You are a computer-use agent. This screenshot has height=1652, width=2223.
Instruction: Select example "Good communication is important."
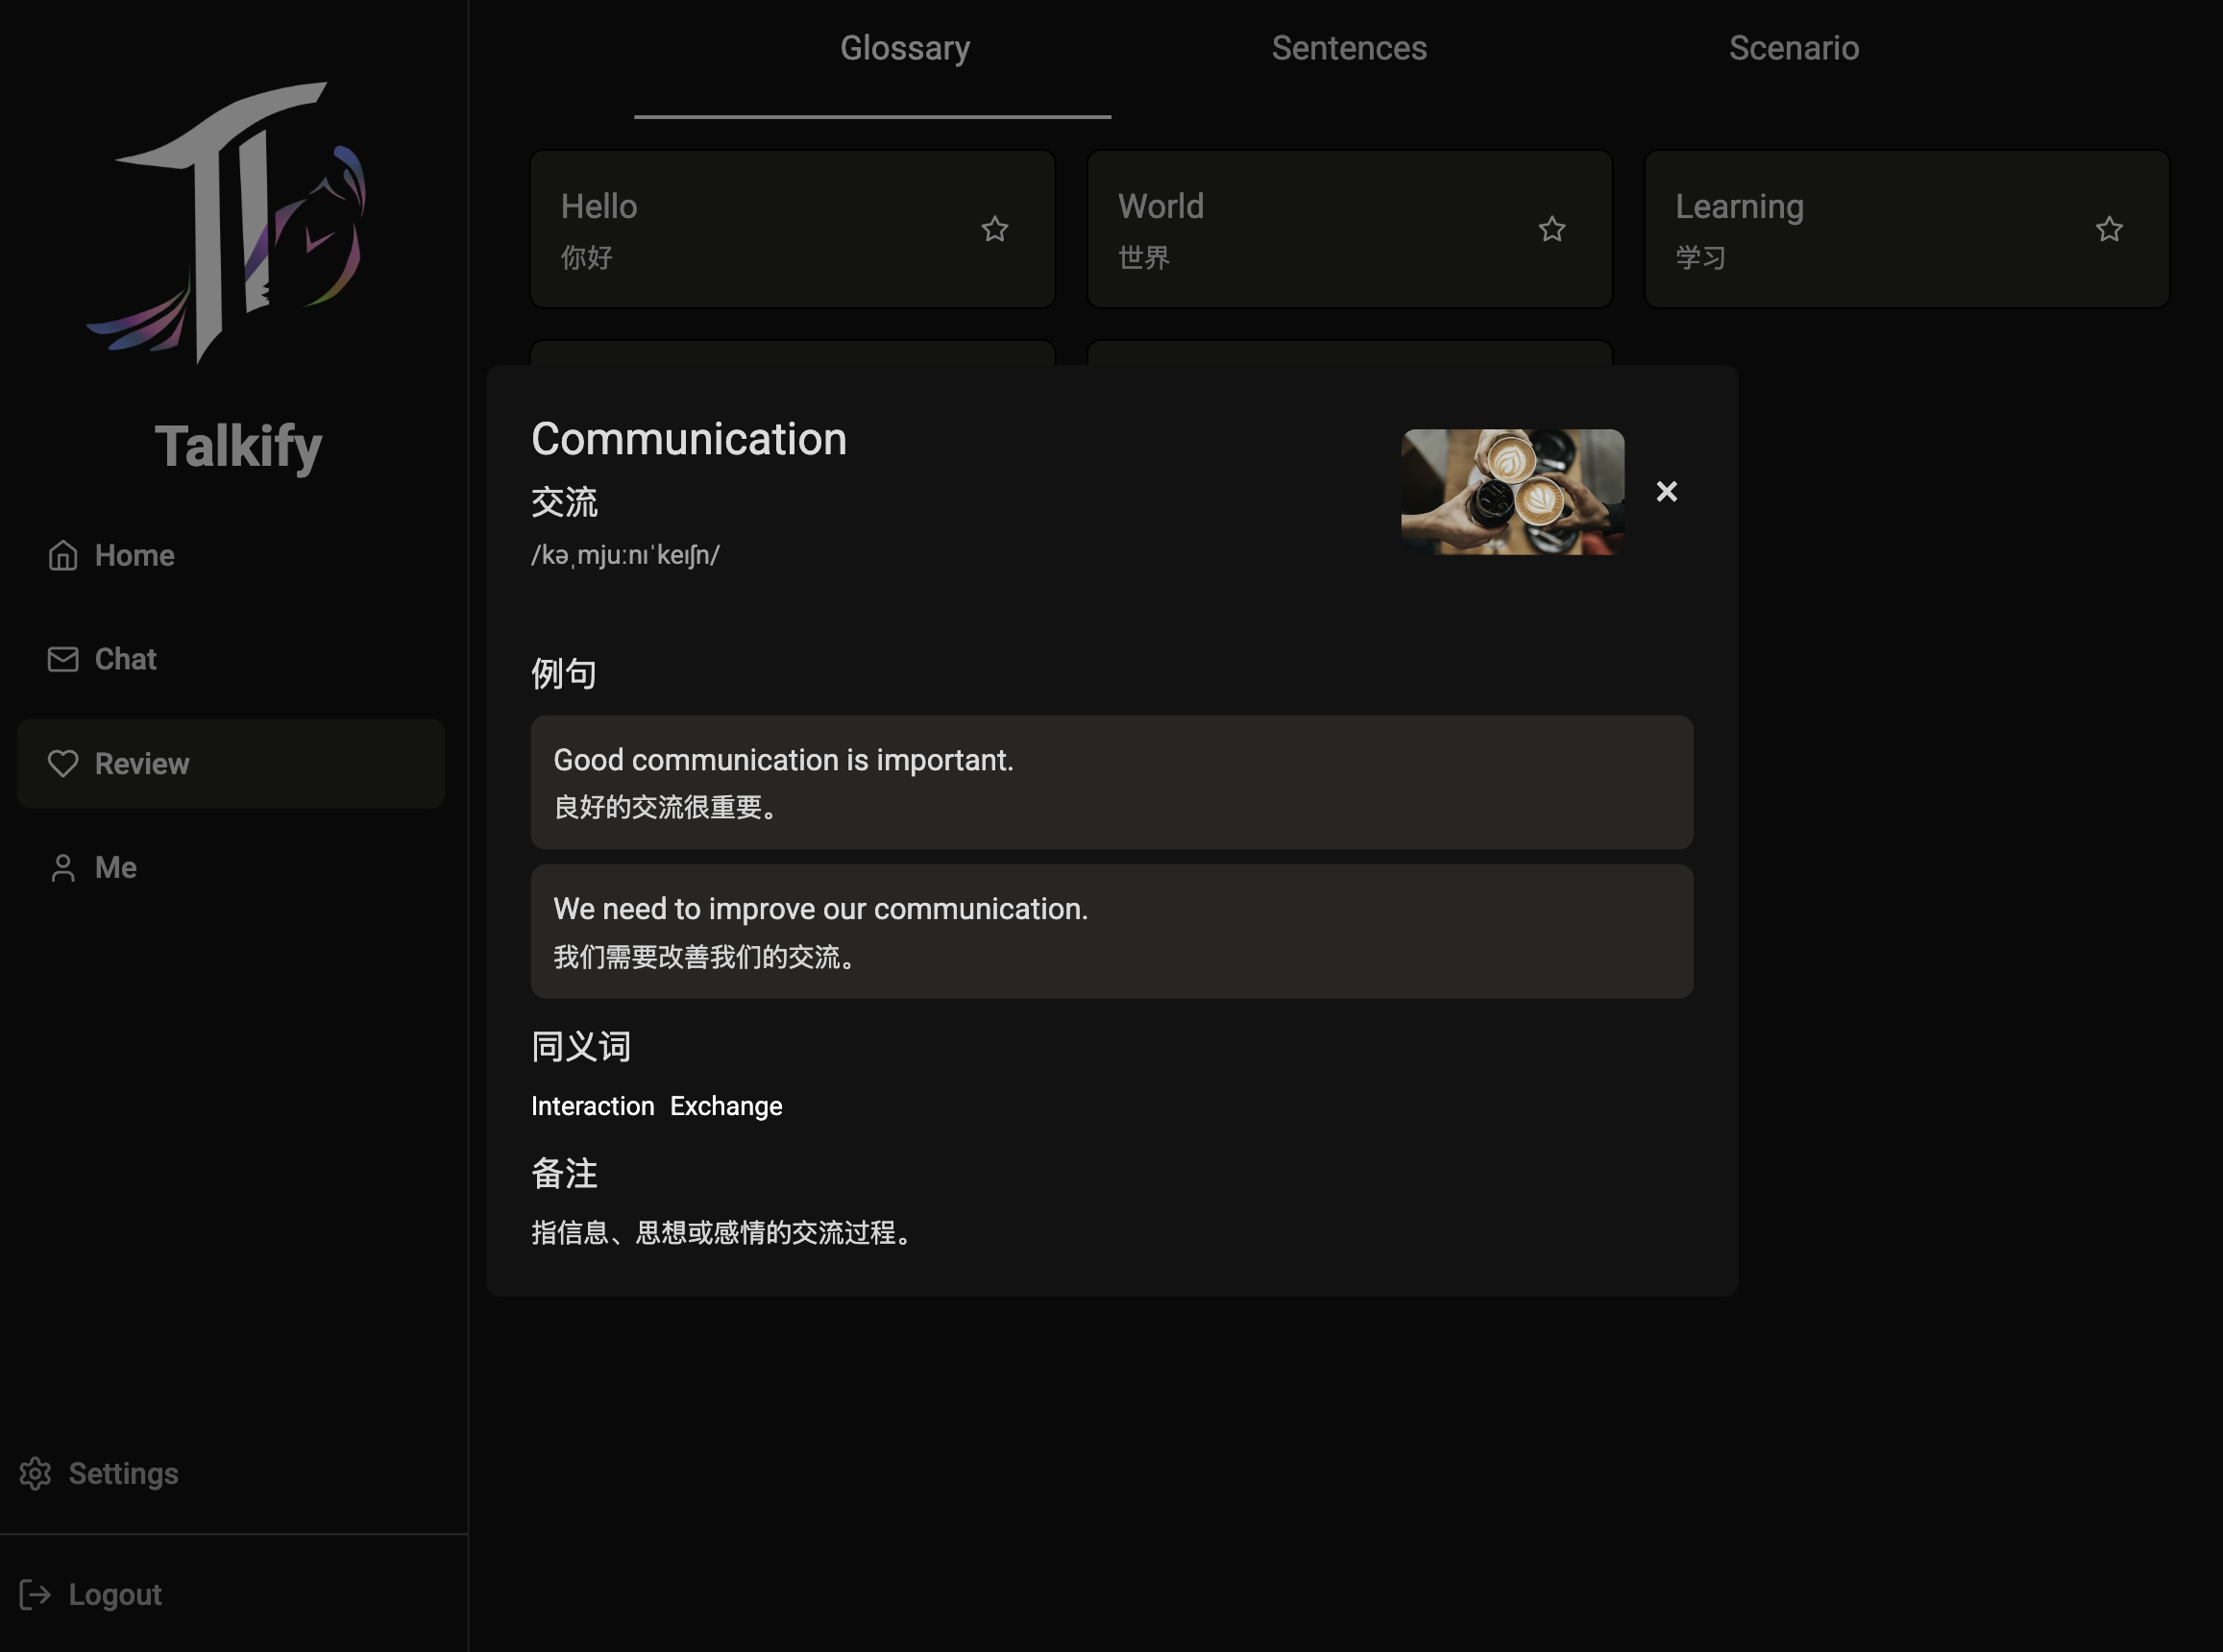1111,782
